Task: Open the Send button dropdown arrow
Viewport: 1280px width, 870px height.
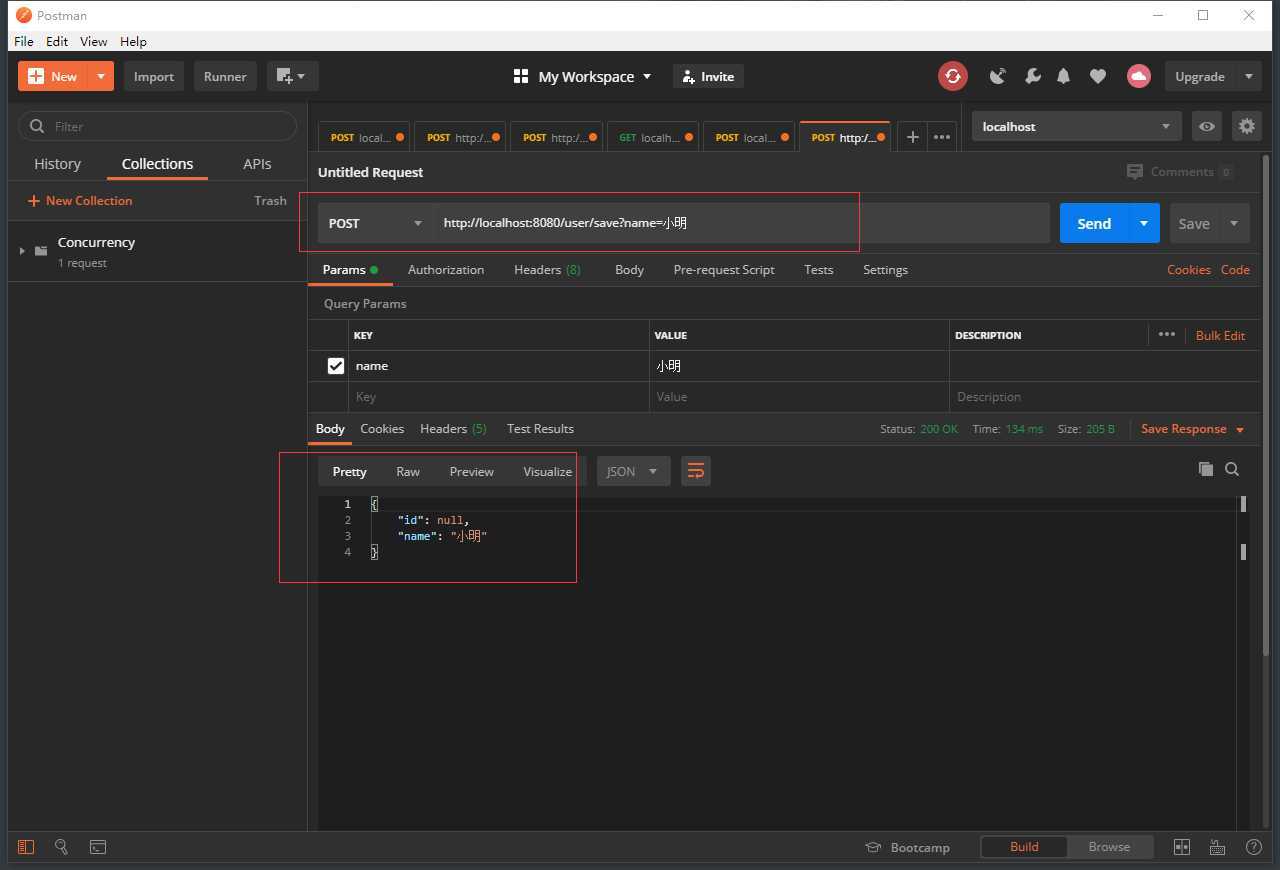Action: pos(1144,223)
